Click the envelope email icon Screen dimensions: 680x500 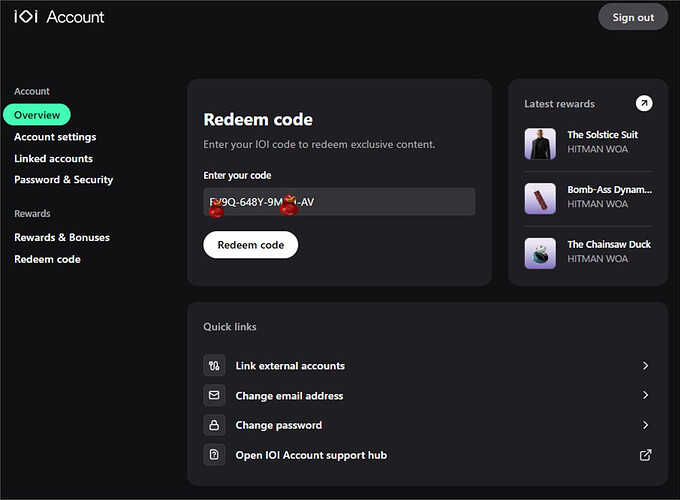[x=214, y=396]
